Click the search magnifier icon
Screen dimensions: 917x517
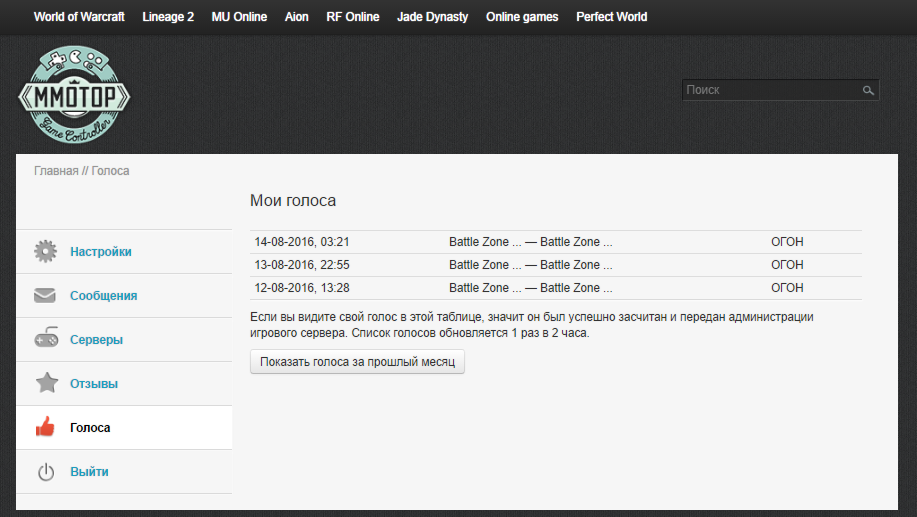[868, 90]
